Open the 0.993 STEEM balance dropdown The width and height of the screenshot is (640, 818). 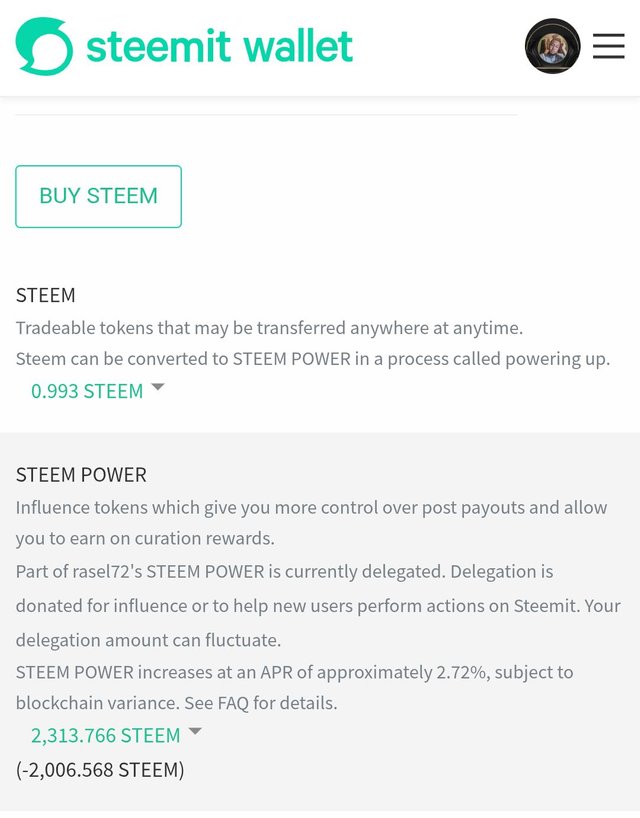pos(98,391)
